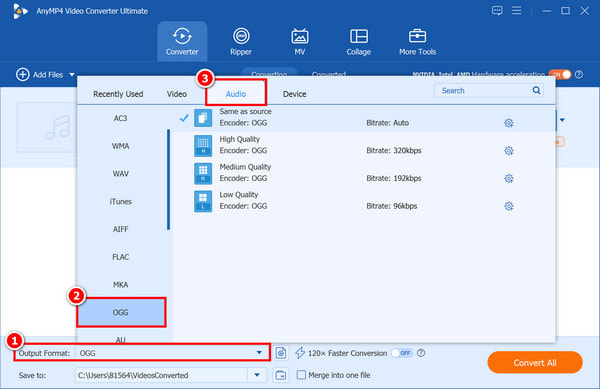The width and height of the screenshot is (600, 389).
Task: Click the help icon beside hardware acceleration
Action: click(579, 75)
